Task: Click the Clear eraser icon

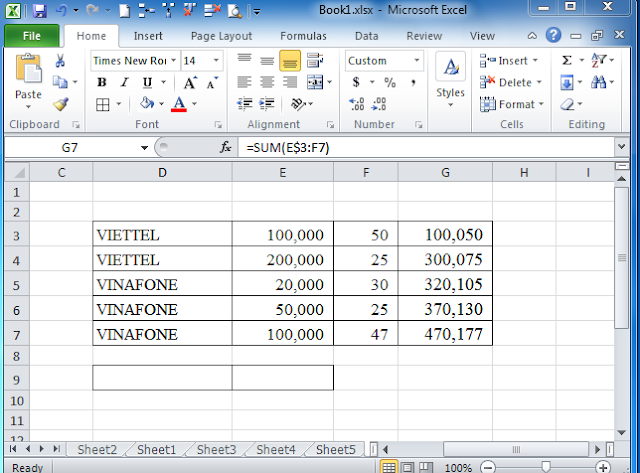Action: pos(567,104)
